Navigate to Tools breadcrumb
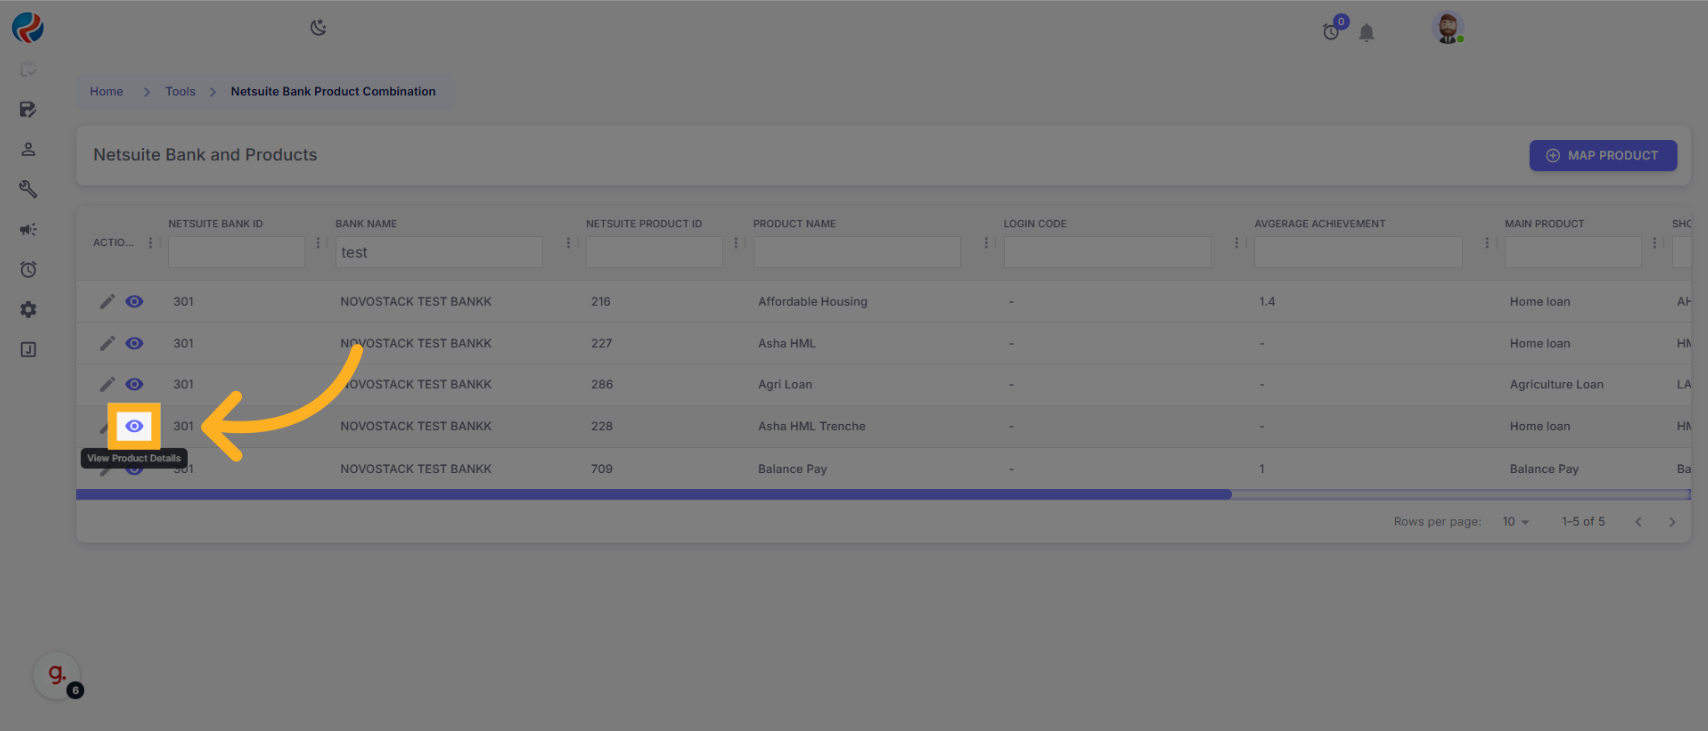Viewport: 1708px width, 731px height. point(180,92)
